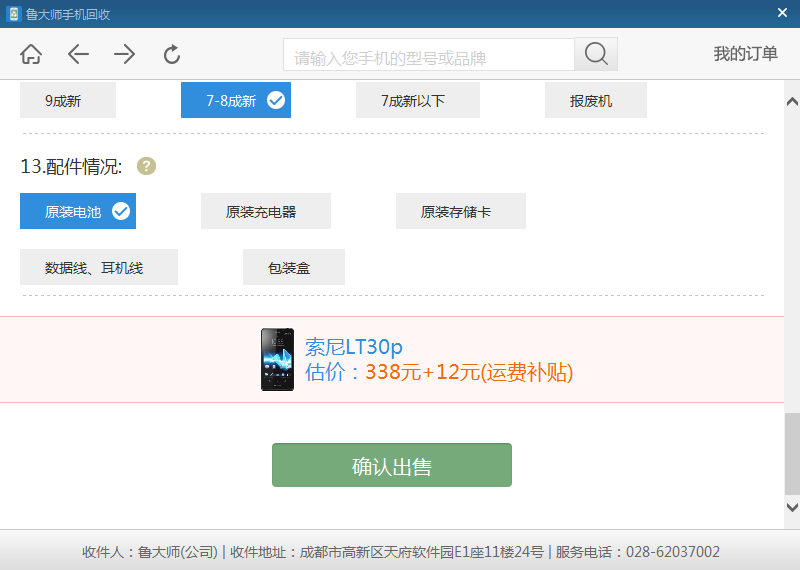This screenshot has width=800, height=570.
Task: Click the magnifier search button
Action: pos(596,54)
